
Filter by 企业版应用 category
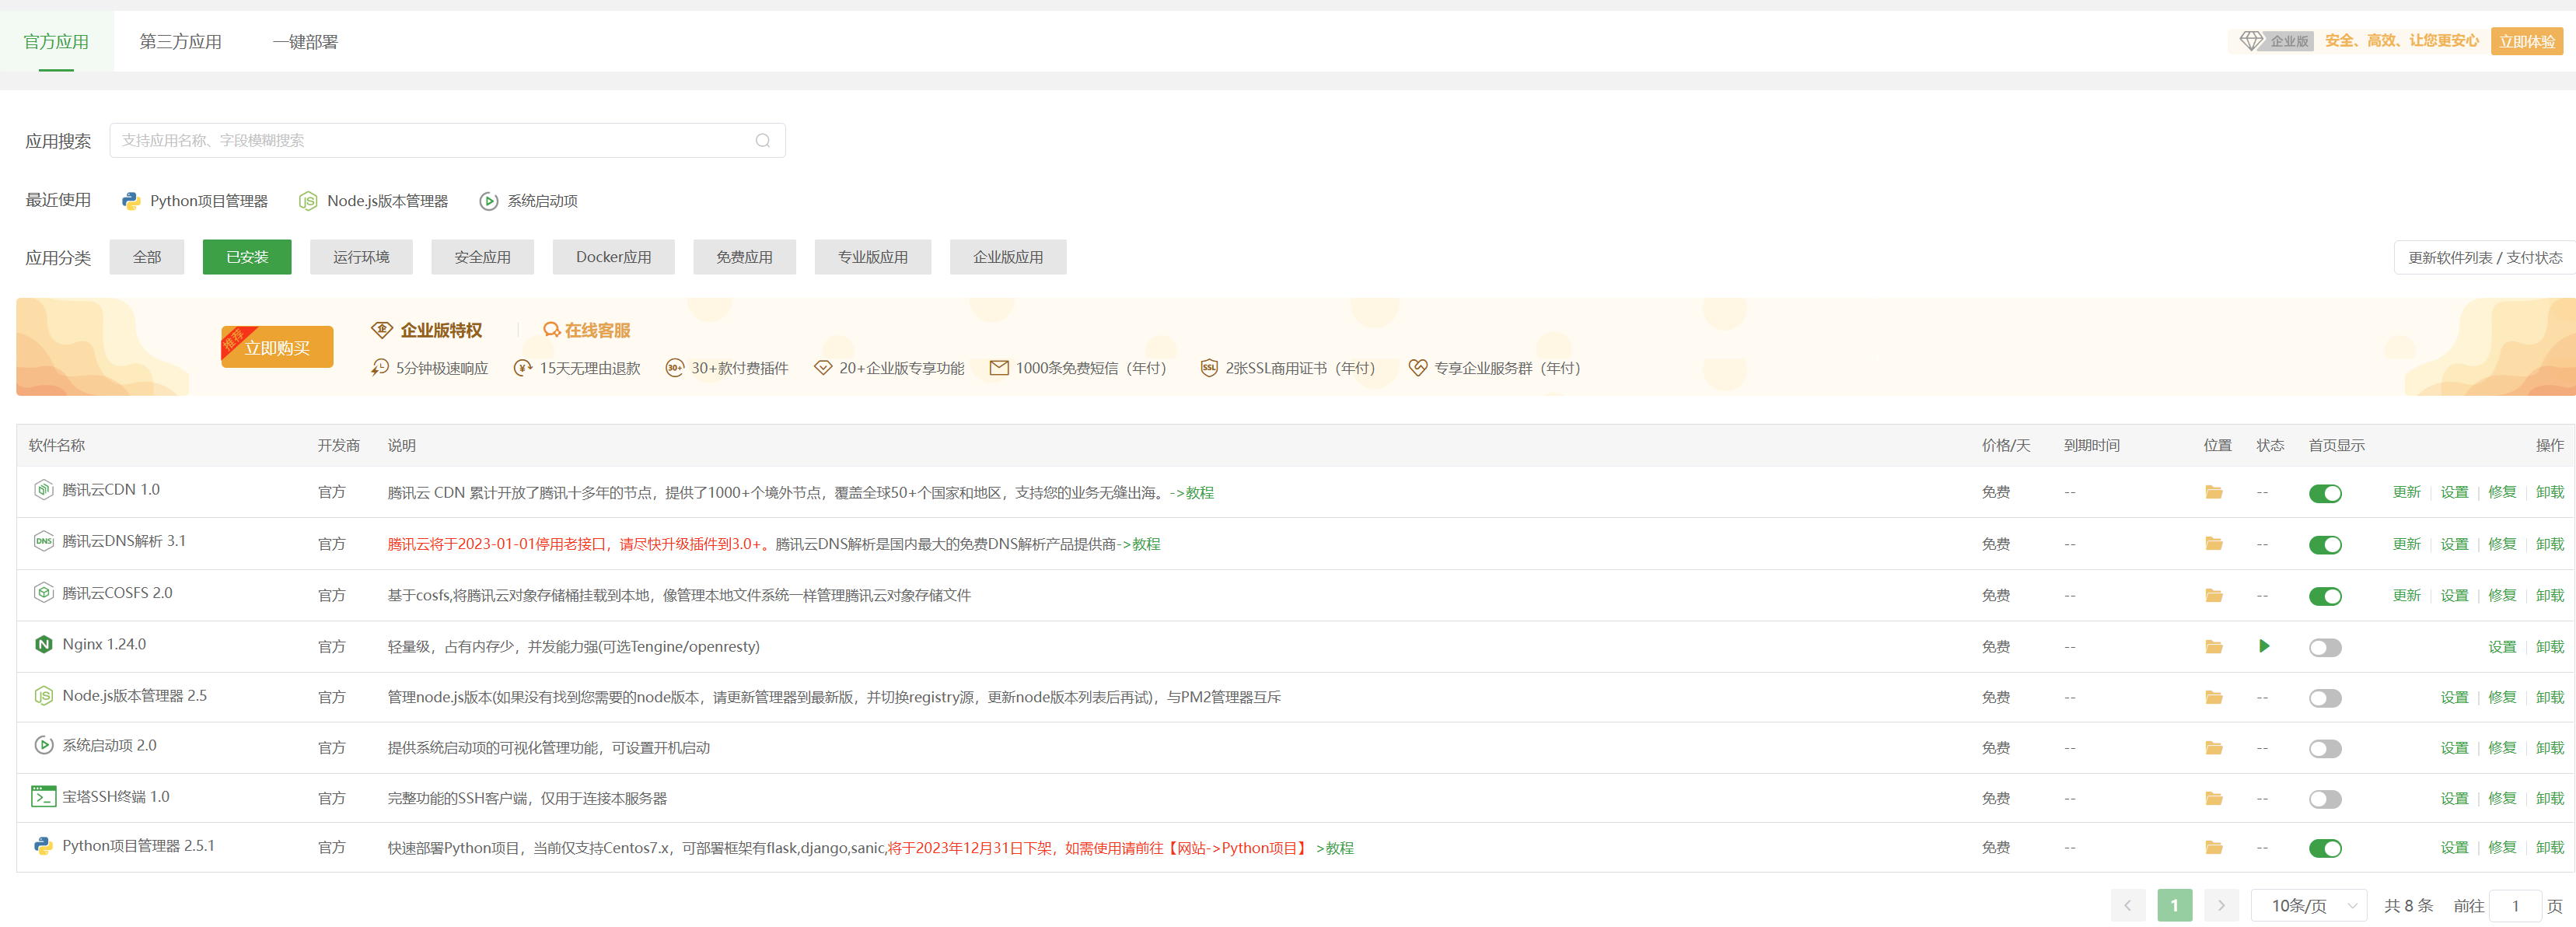(1008, 257)
